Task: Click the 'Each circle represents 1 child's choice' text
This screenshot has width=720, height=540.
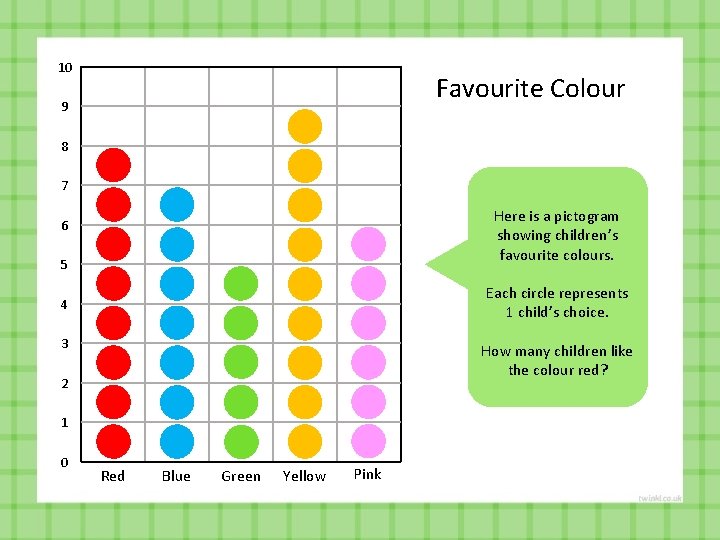Action: pyautogui.click(x=557, y=303)
